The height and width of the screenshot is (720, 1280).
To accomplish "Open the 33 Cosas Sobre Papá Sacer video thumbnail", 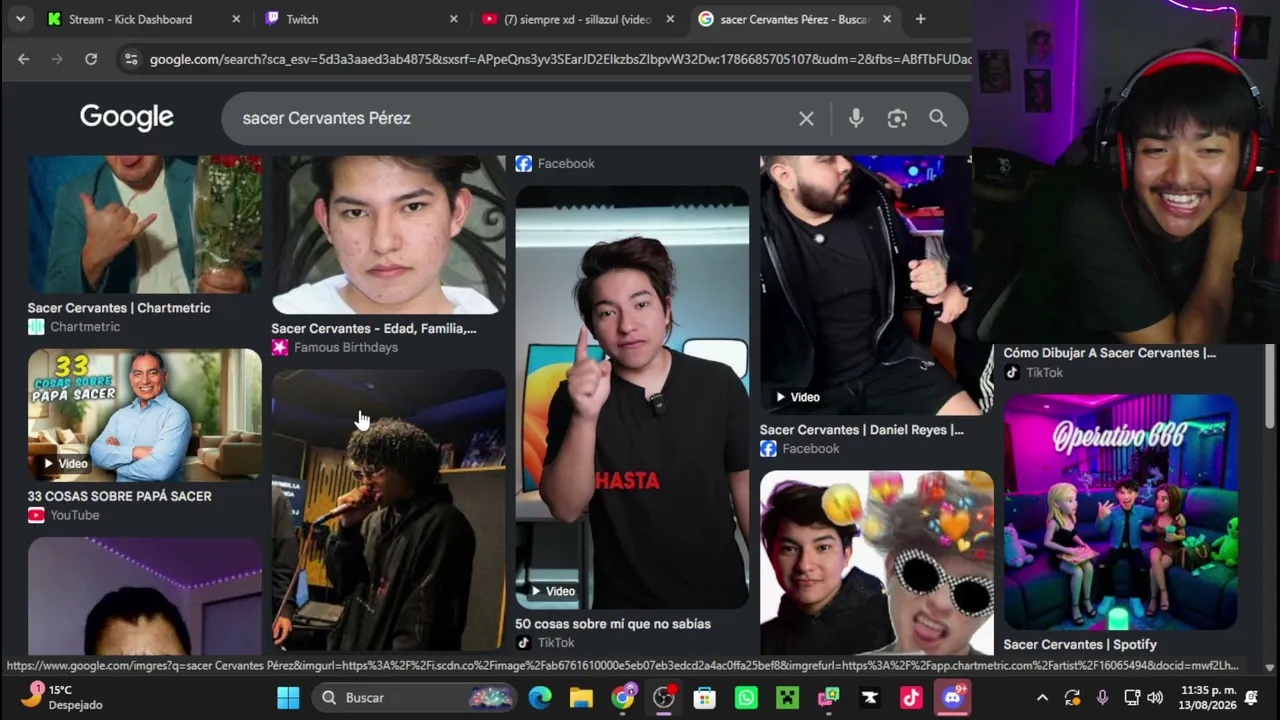I will (x=145, y=415).
